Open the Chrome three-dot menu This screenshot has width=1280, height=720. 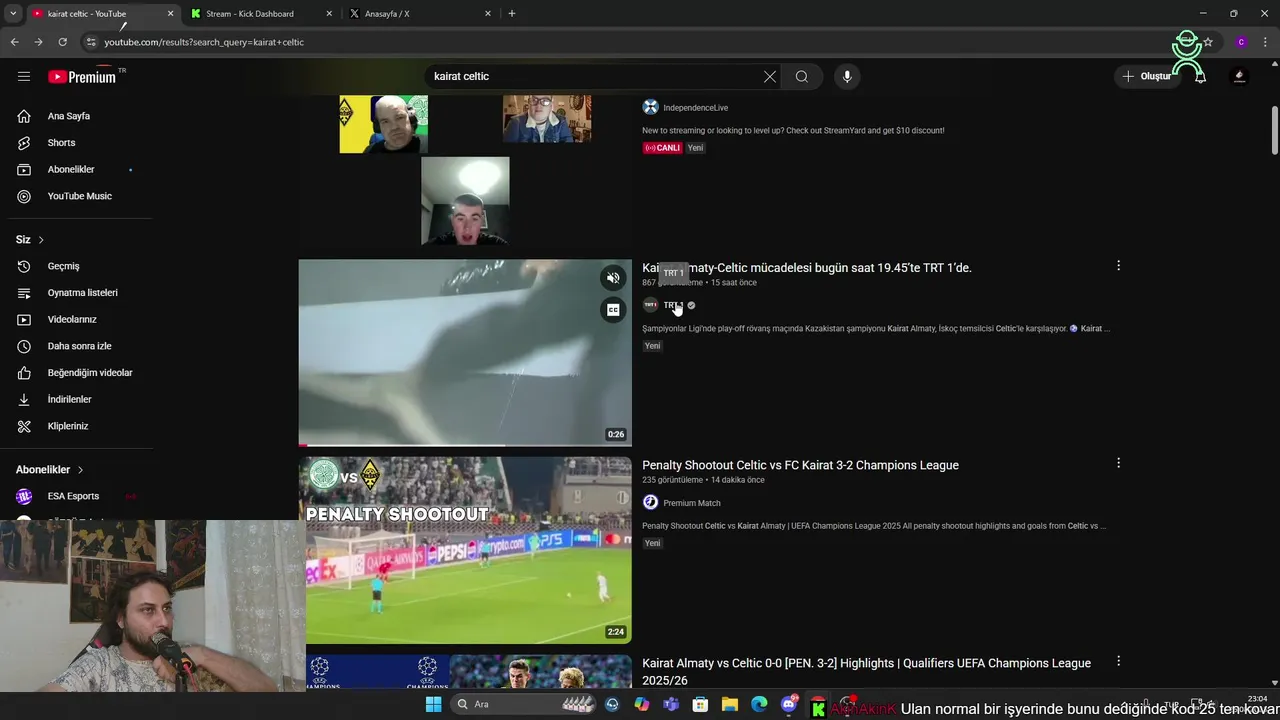click(x=1266, y=42)
